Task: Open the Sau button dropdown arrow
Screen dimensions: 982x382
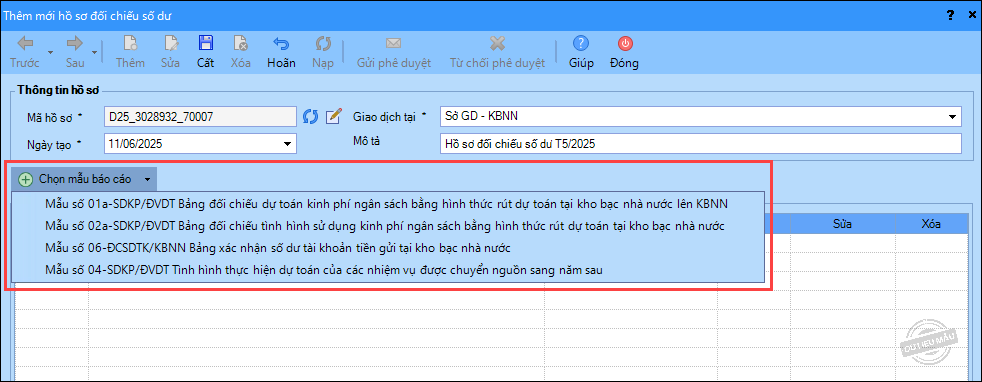Action: coord(95,52)
